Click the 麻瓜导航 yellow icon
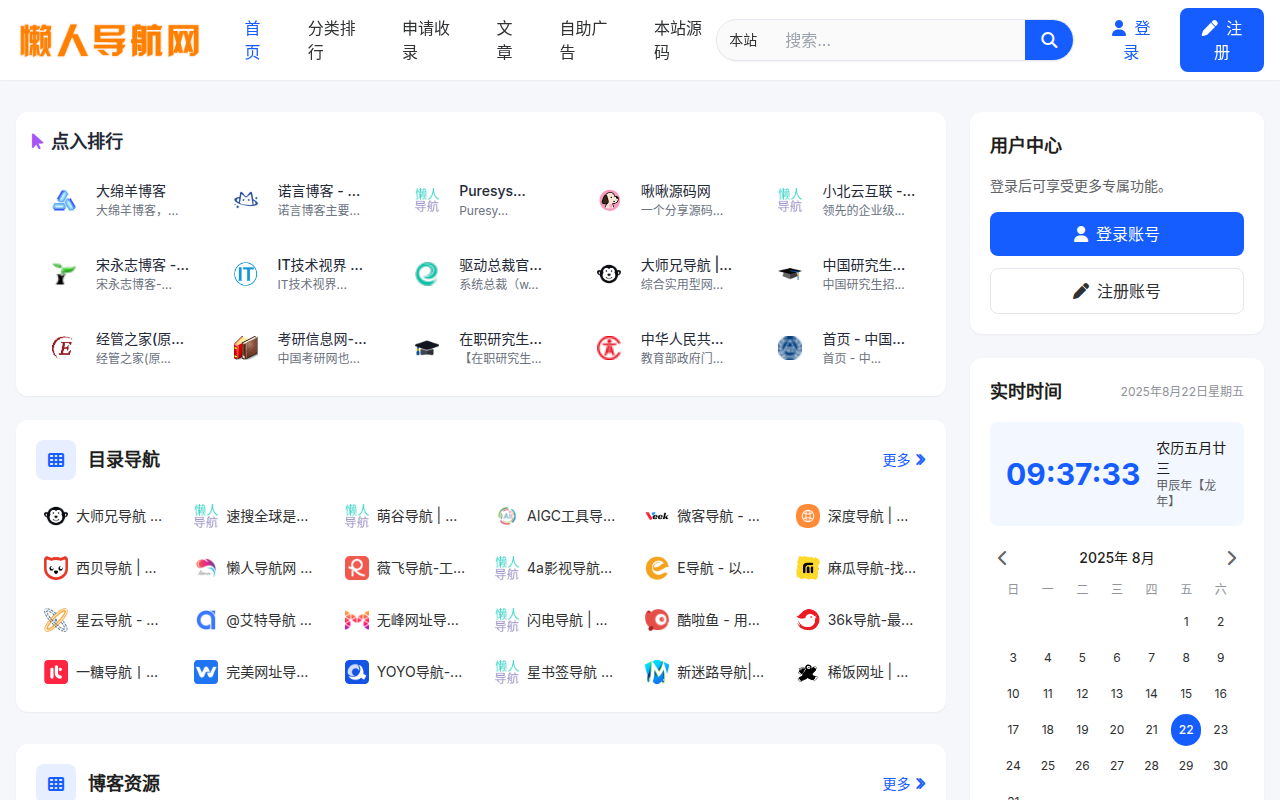Screen dimensions: 1280x800 808,568
